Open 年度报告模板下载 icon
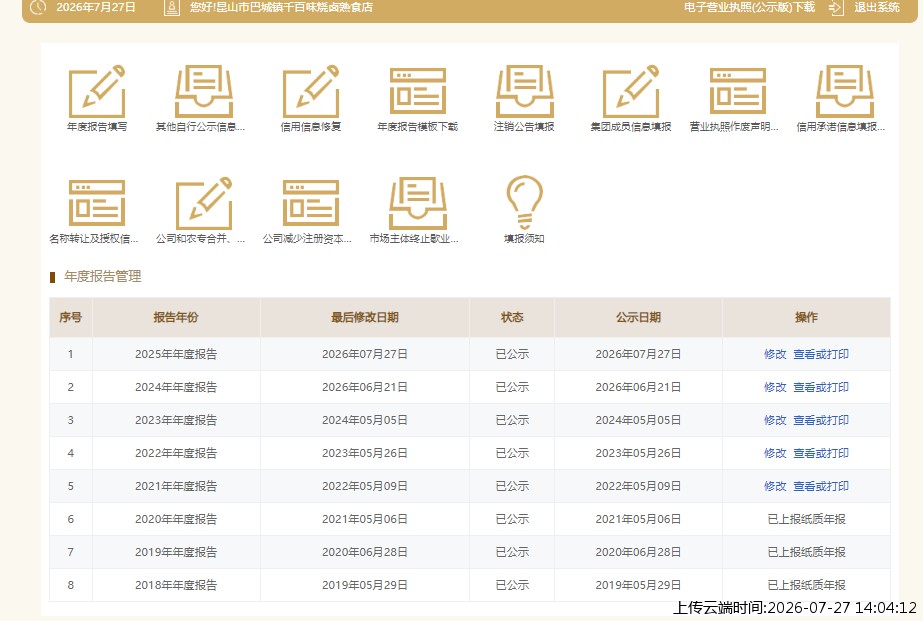 tap(417, 91)
